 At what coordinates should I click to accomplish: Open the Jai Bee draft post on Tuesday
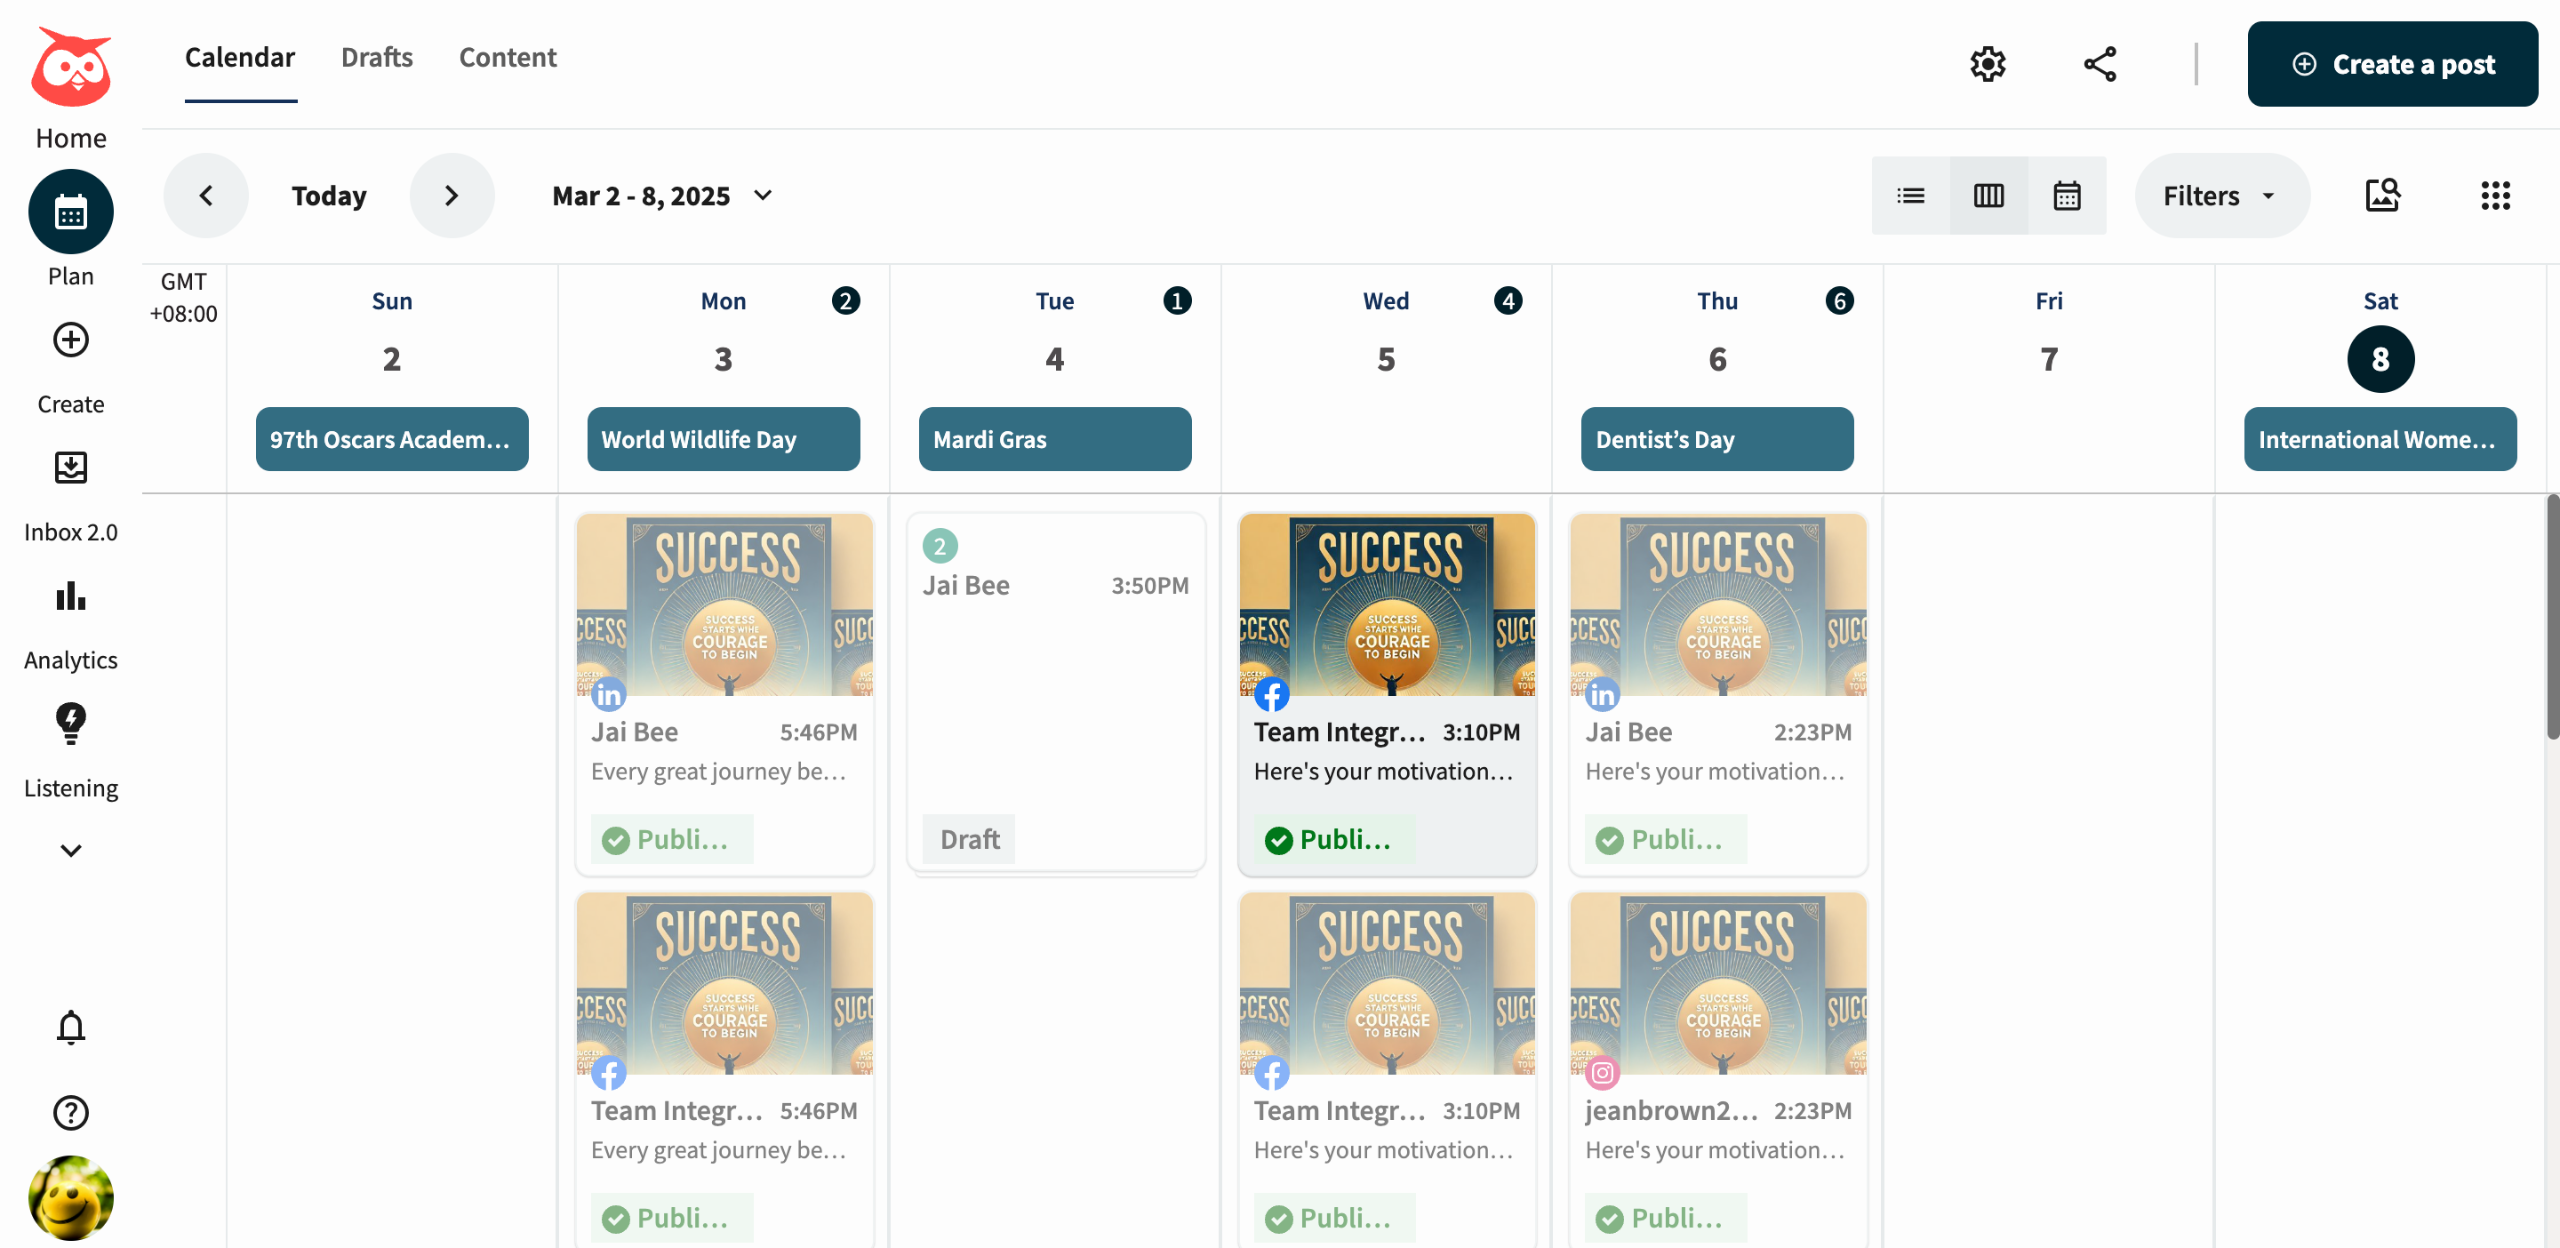[1055, 690]
